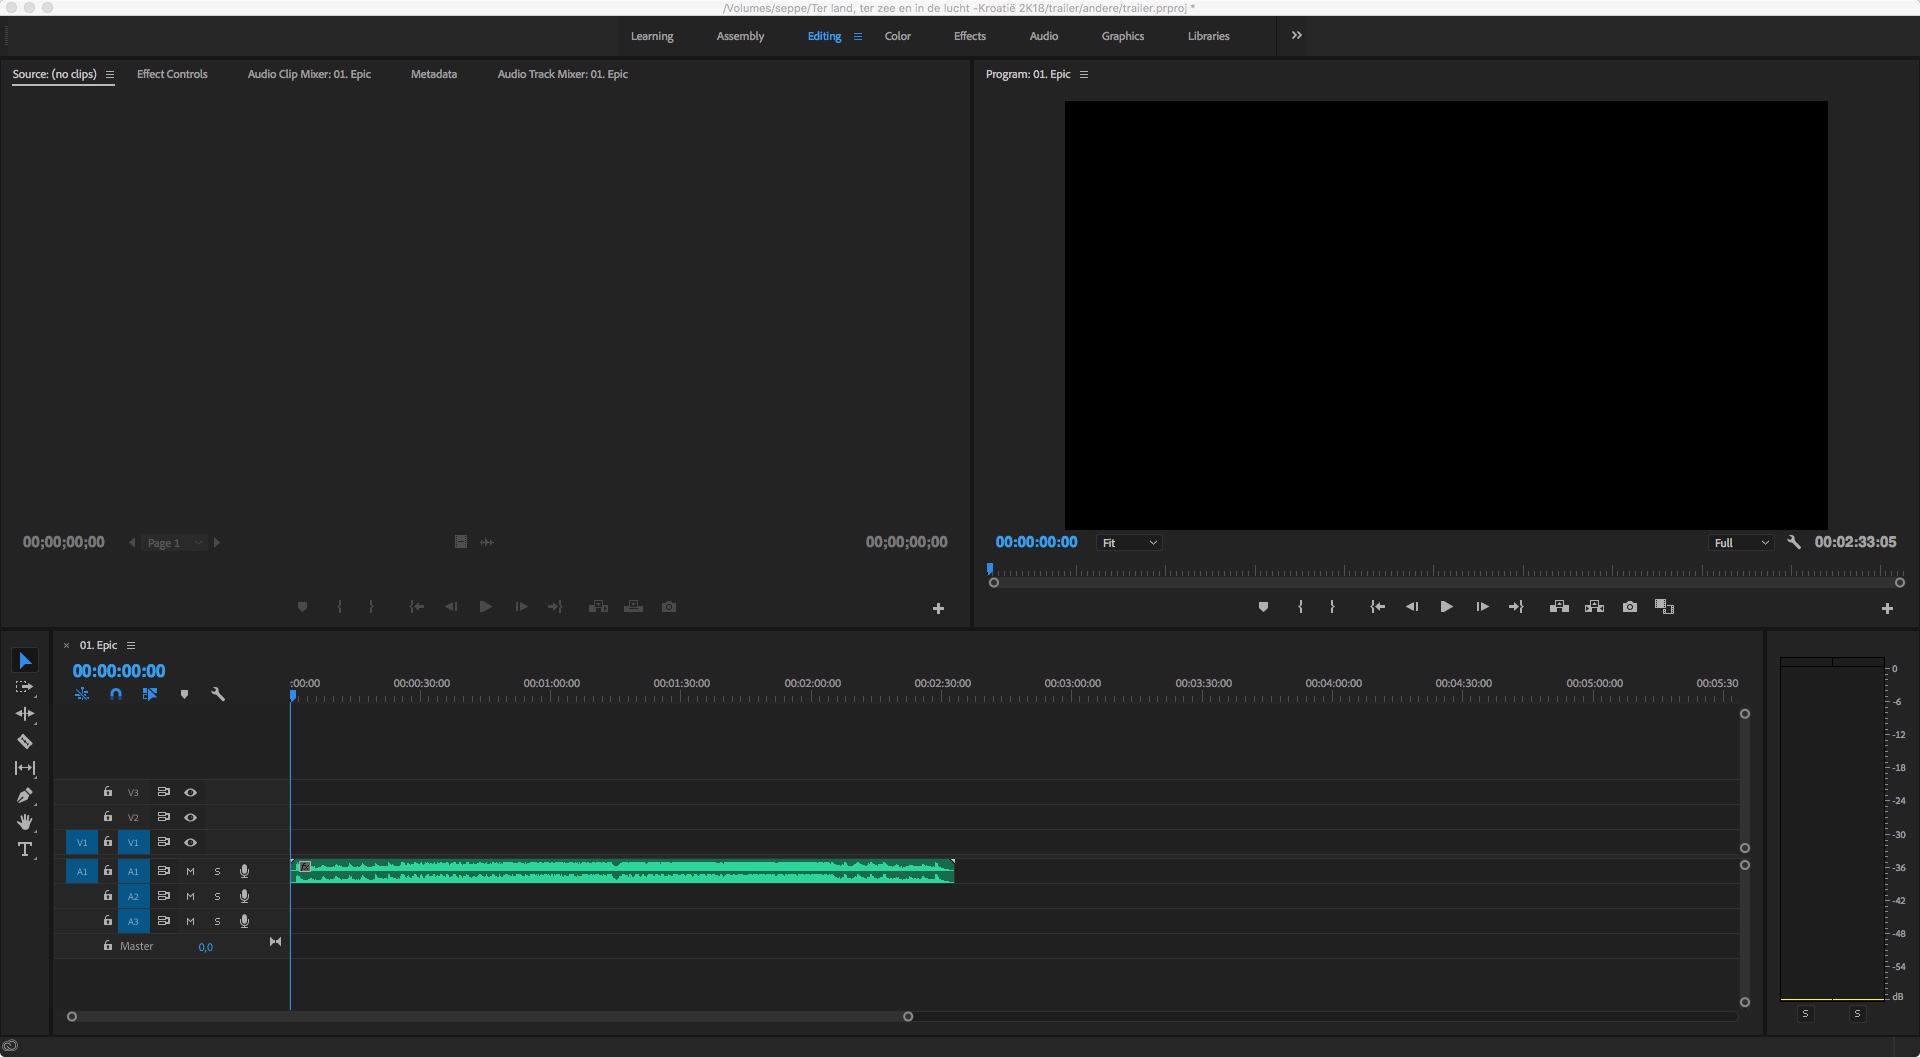The image size is (1920, 1057).
Task: Open Program monitor settings wrench
Action: [1794, 542]
